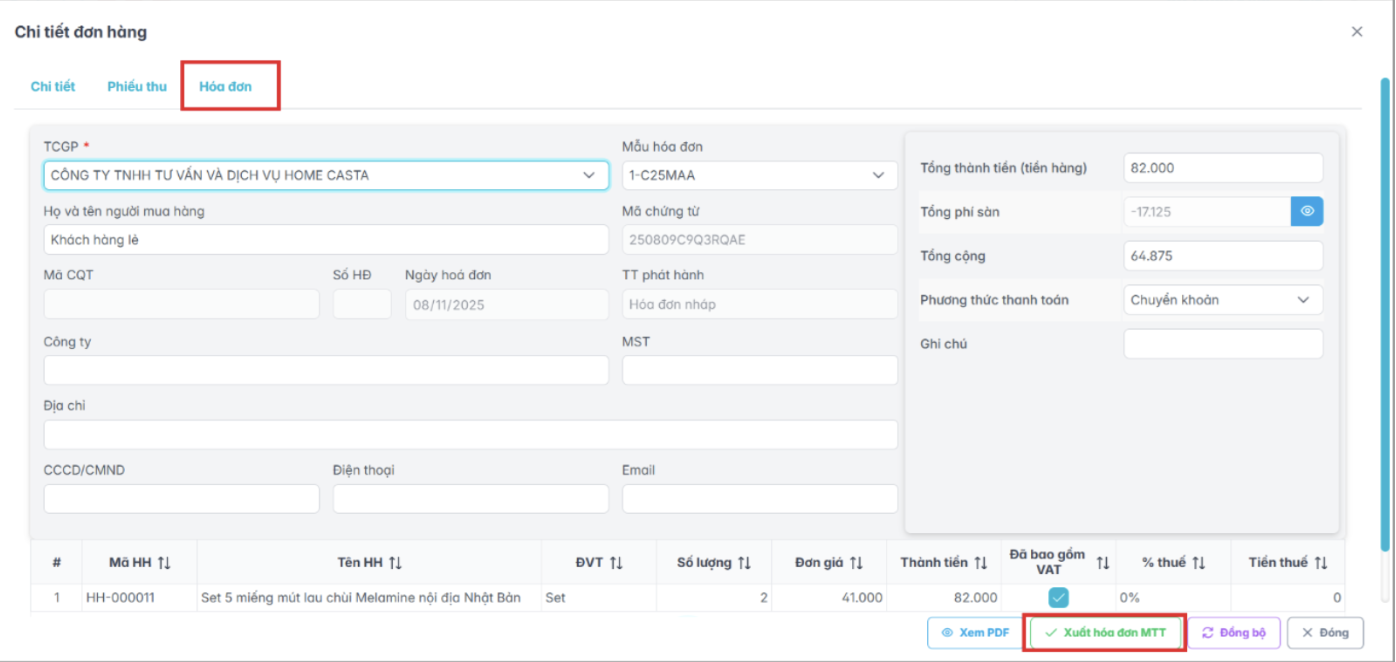Sort table by Thành tiền column
This screenshot has height=662, width=1396.
coord(981,564)
